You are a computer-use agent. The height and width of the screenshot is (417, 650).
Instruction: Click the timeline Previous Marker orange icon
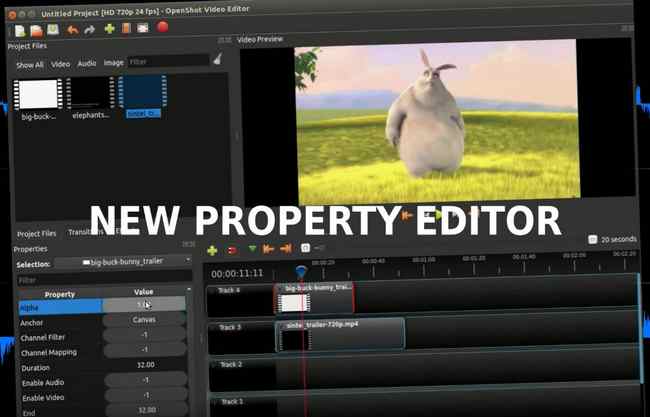pyautogui.click(x=268, y=249)
